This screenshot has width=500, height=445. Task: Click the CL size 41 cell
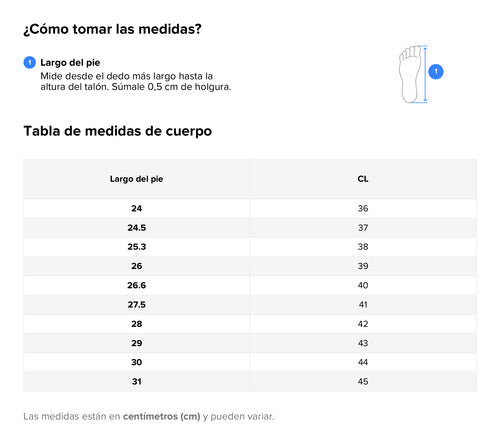[x=363, y=305]
